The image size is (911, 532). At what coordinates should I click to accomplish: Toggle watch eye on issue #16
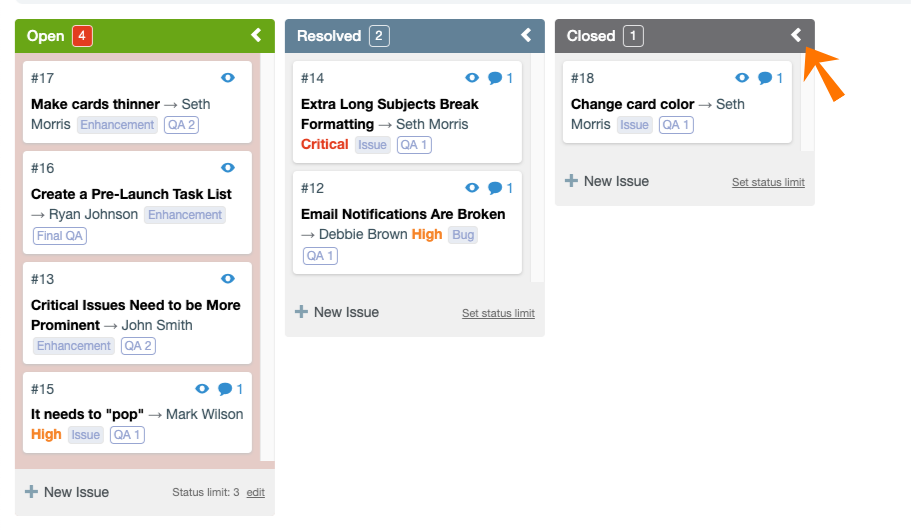(x=228, y=168)
